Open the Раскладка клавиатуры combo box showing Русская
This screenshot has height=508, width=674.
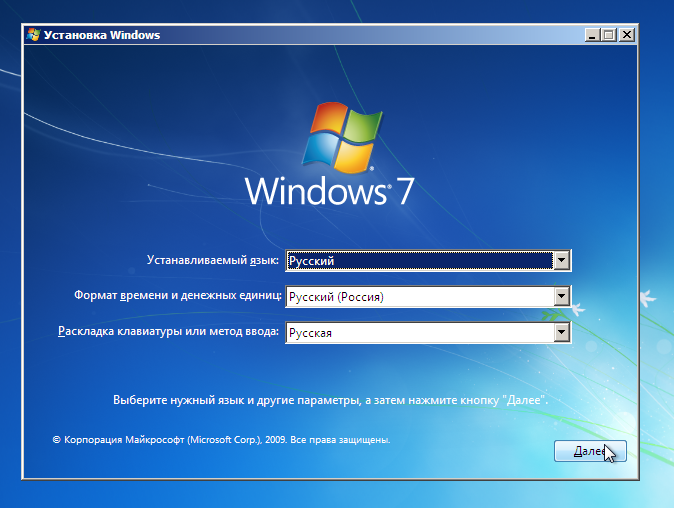click(428, 333)
